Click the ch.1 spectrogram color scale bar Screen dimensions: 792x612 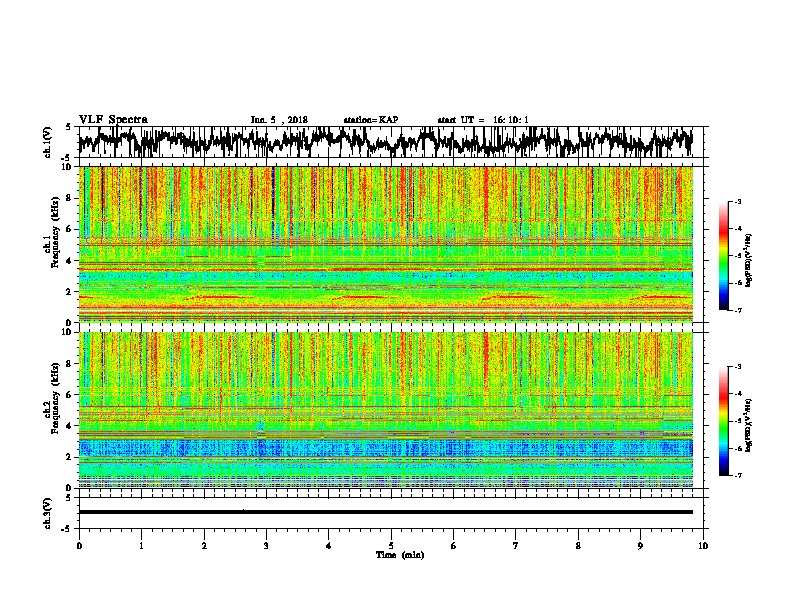(723, 256)
